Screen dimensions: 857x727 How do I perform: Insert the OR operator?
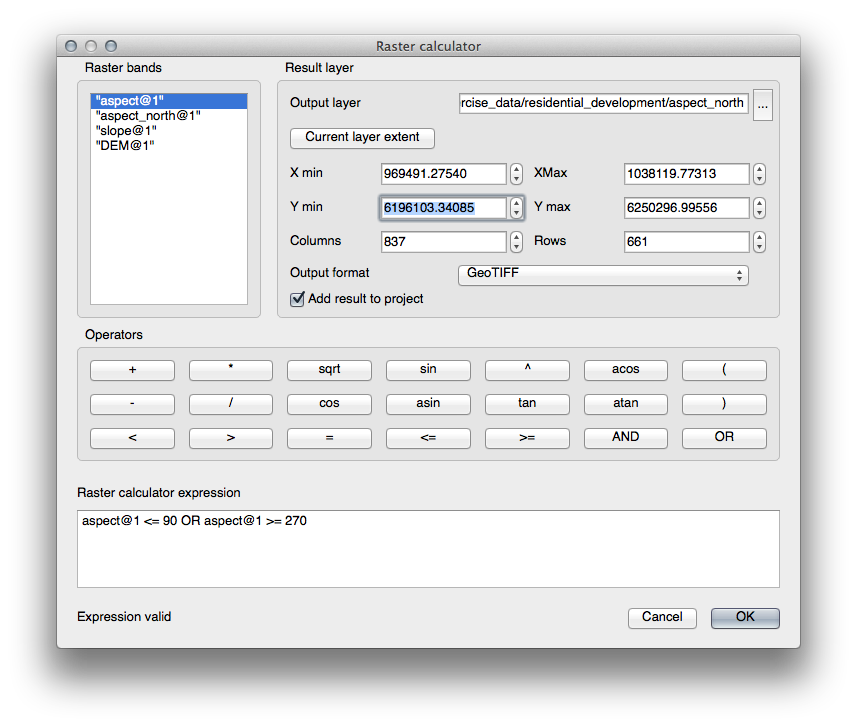(x=723, y=437)
